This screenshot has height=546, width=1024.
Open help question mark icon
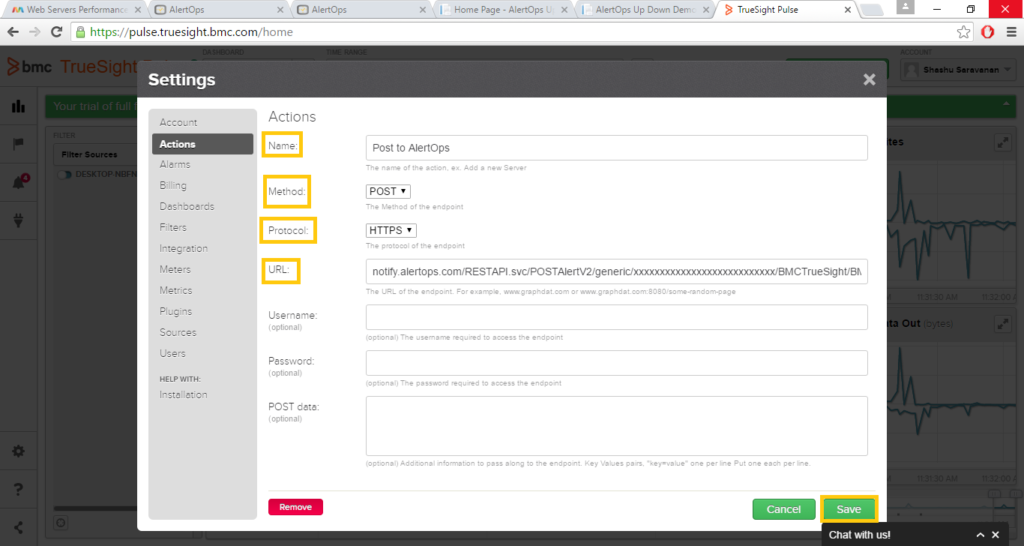18,489
